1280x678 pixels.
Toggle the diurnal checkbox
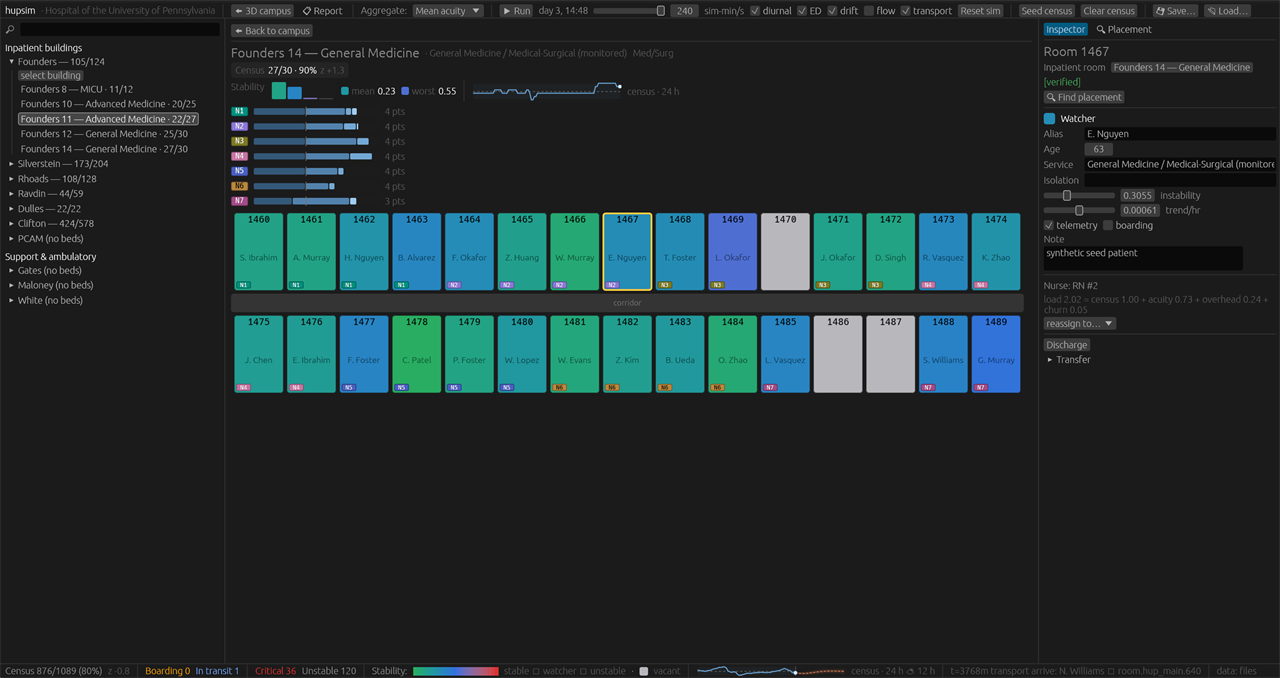[x=755, y=11]
